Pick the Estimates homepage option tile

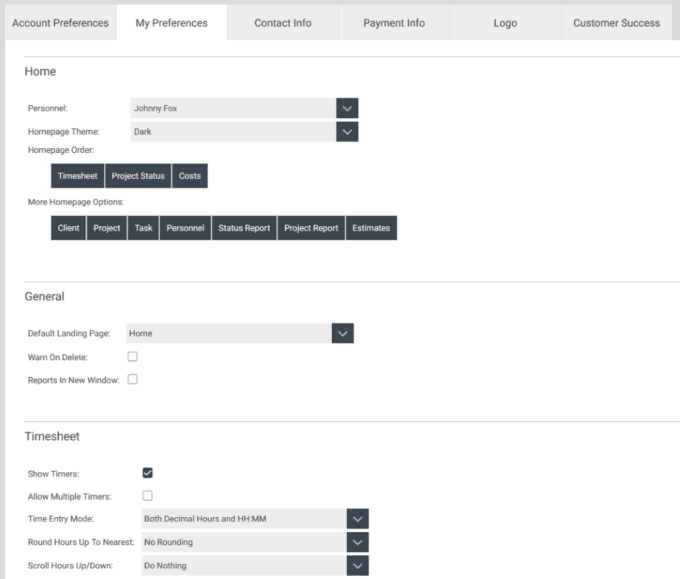click(x=371, y=228)
